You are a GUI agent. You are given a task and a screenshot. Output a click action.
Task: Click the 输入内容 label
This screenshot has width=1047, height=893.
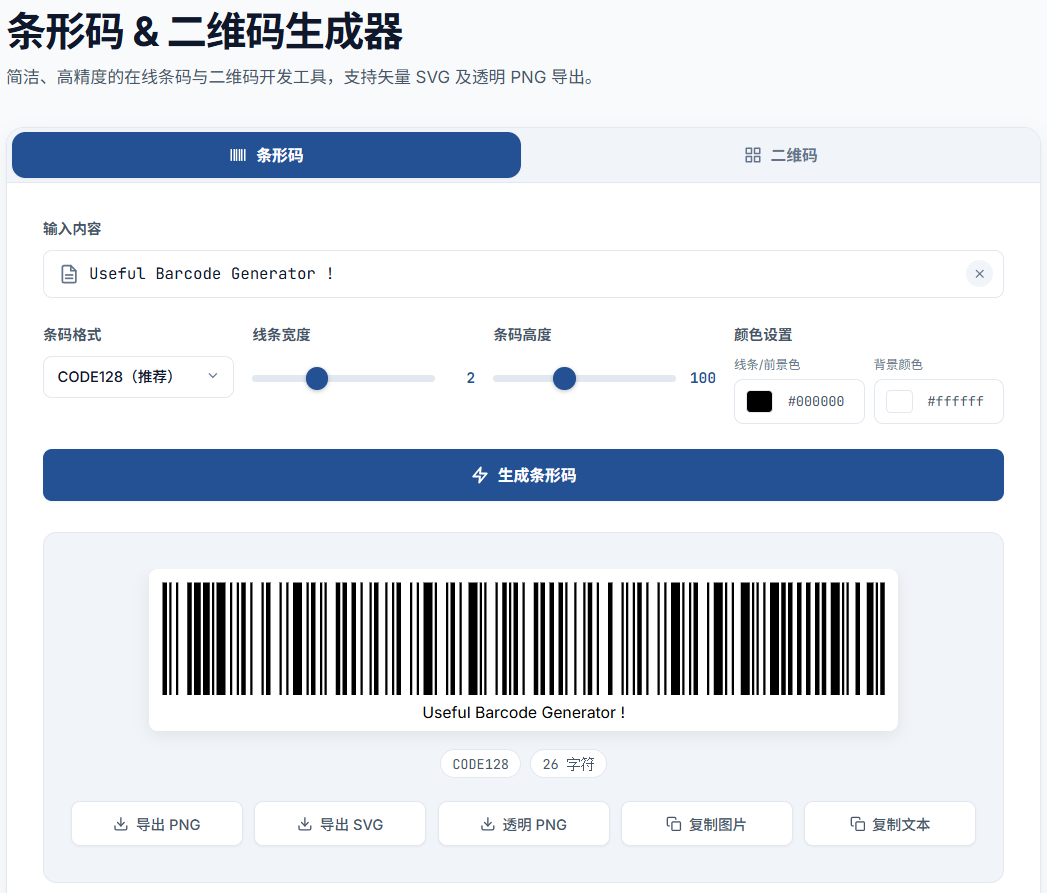72,229
